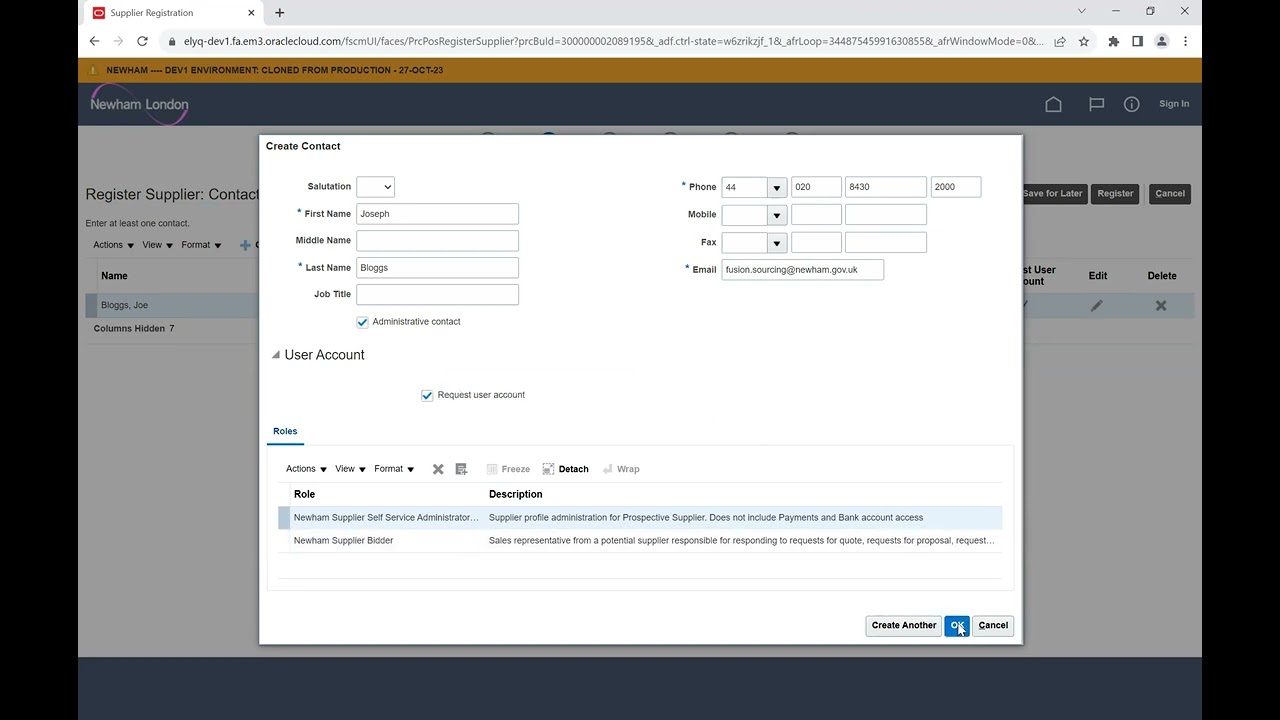Collapse the User Account section
The image size is (1280, 720).
coord(276,355)
